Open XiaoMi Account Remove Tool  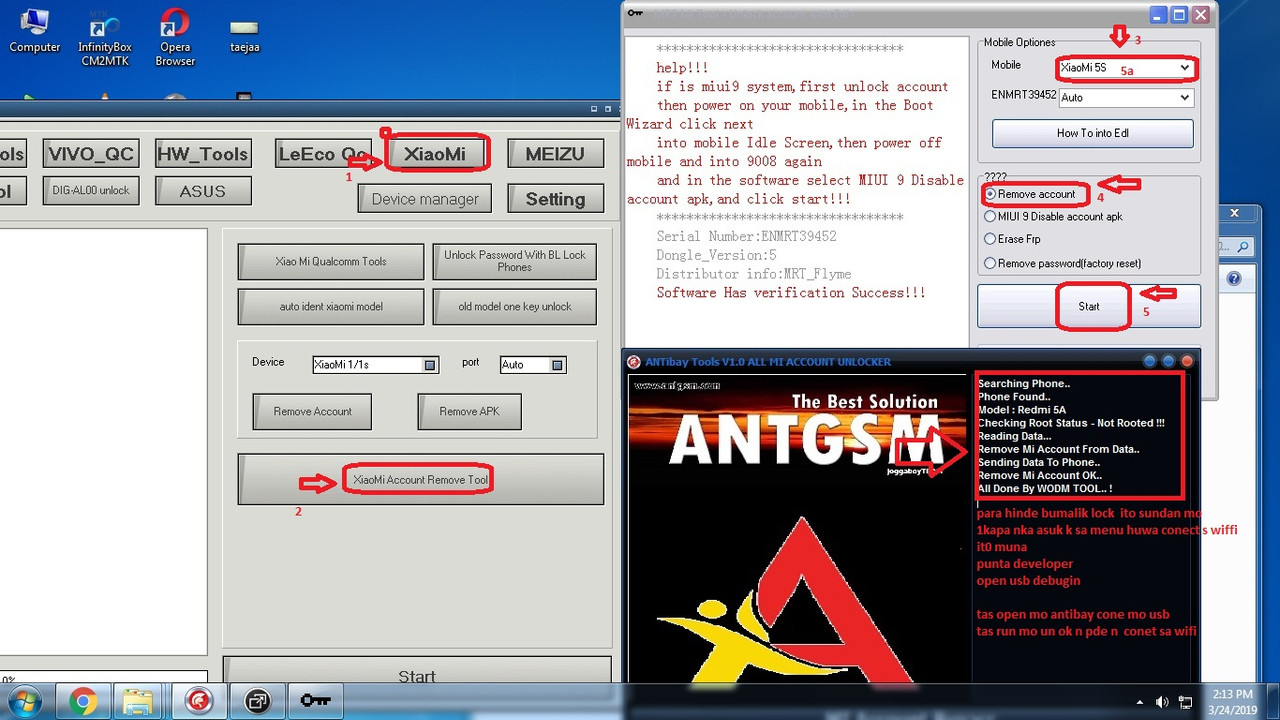coord(421,480)
